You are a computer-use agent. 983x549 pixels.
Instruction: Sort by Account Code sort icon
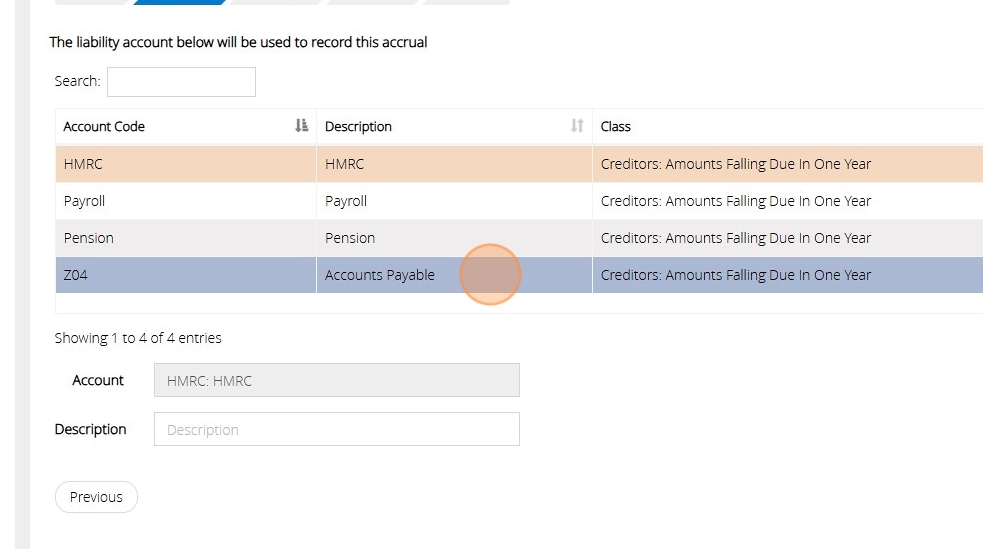pos(302,126)
